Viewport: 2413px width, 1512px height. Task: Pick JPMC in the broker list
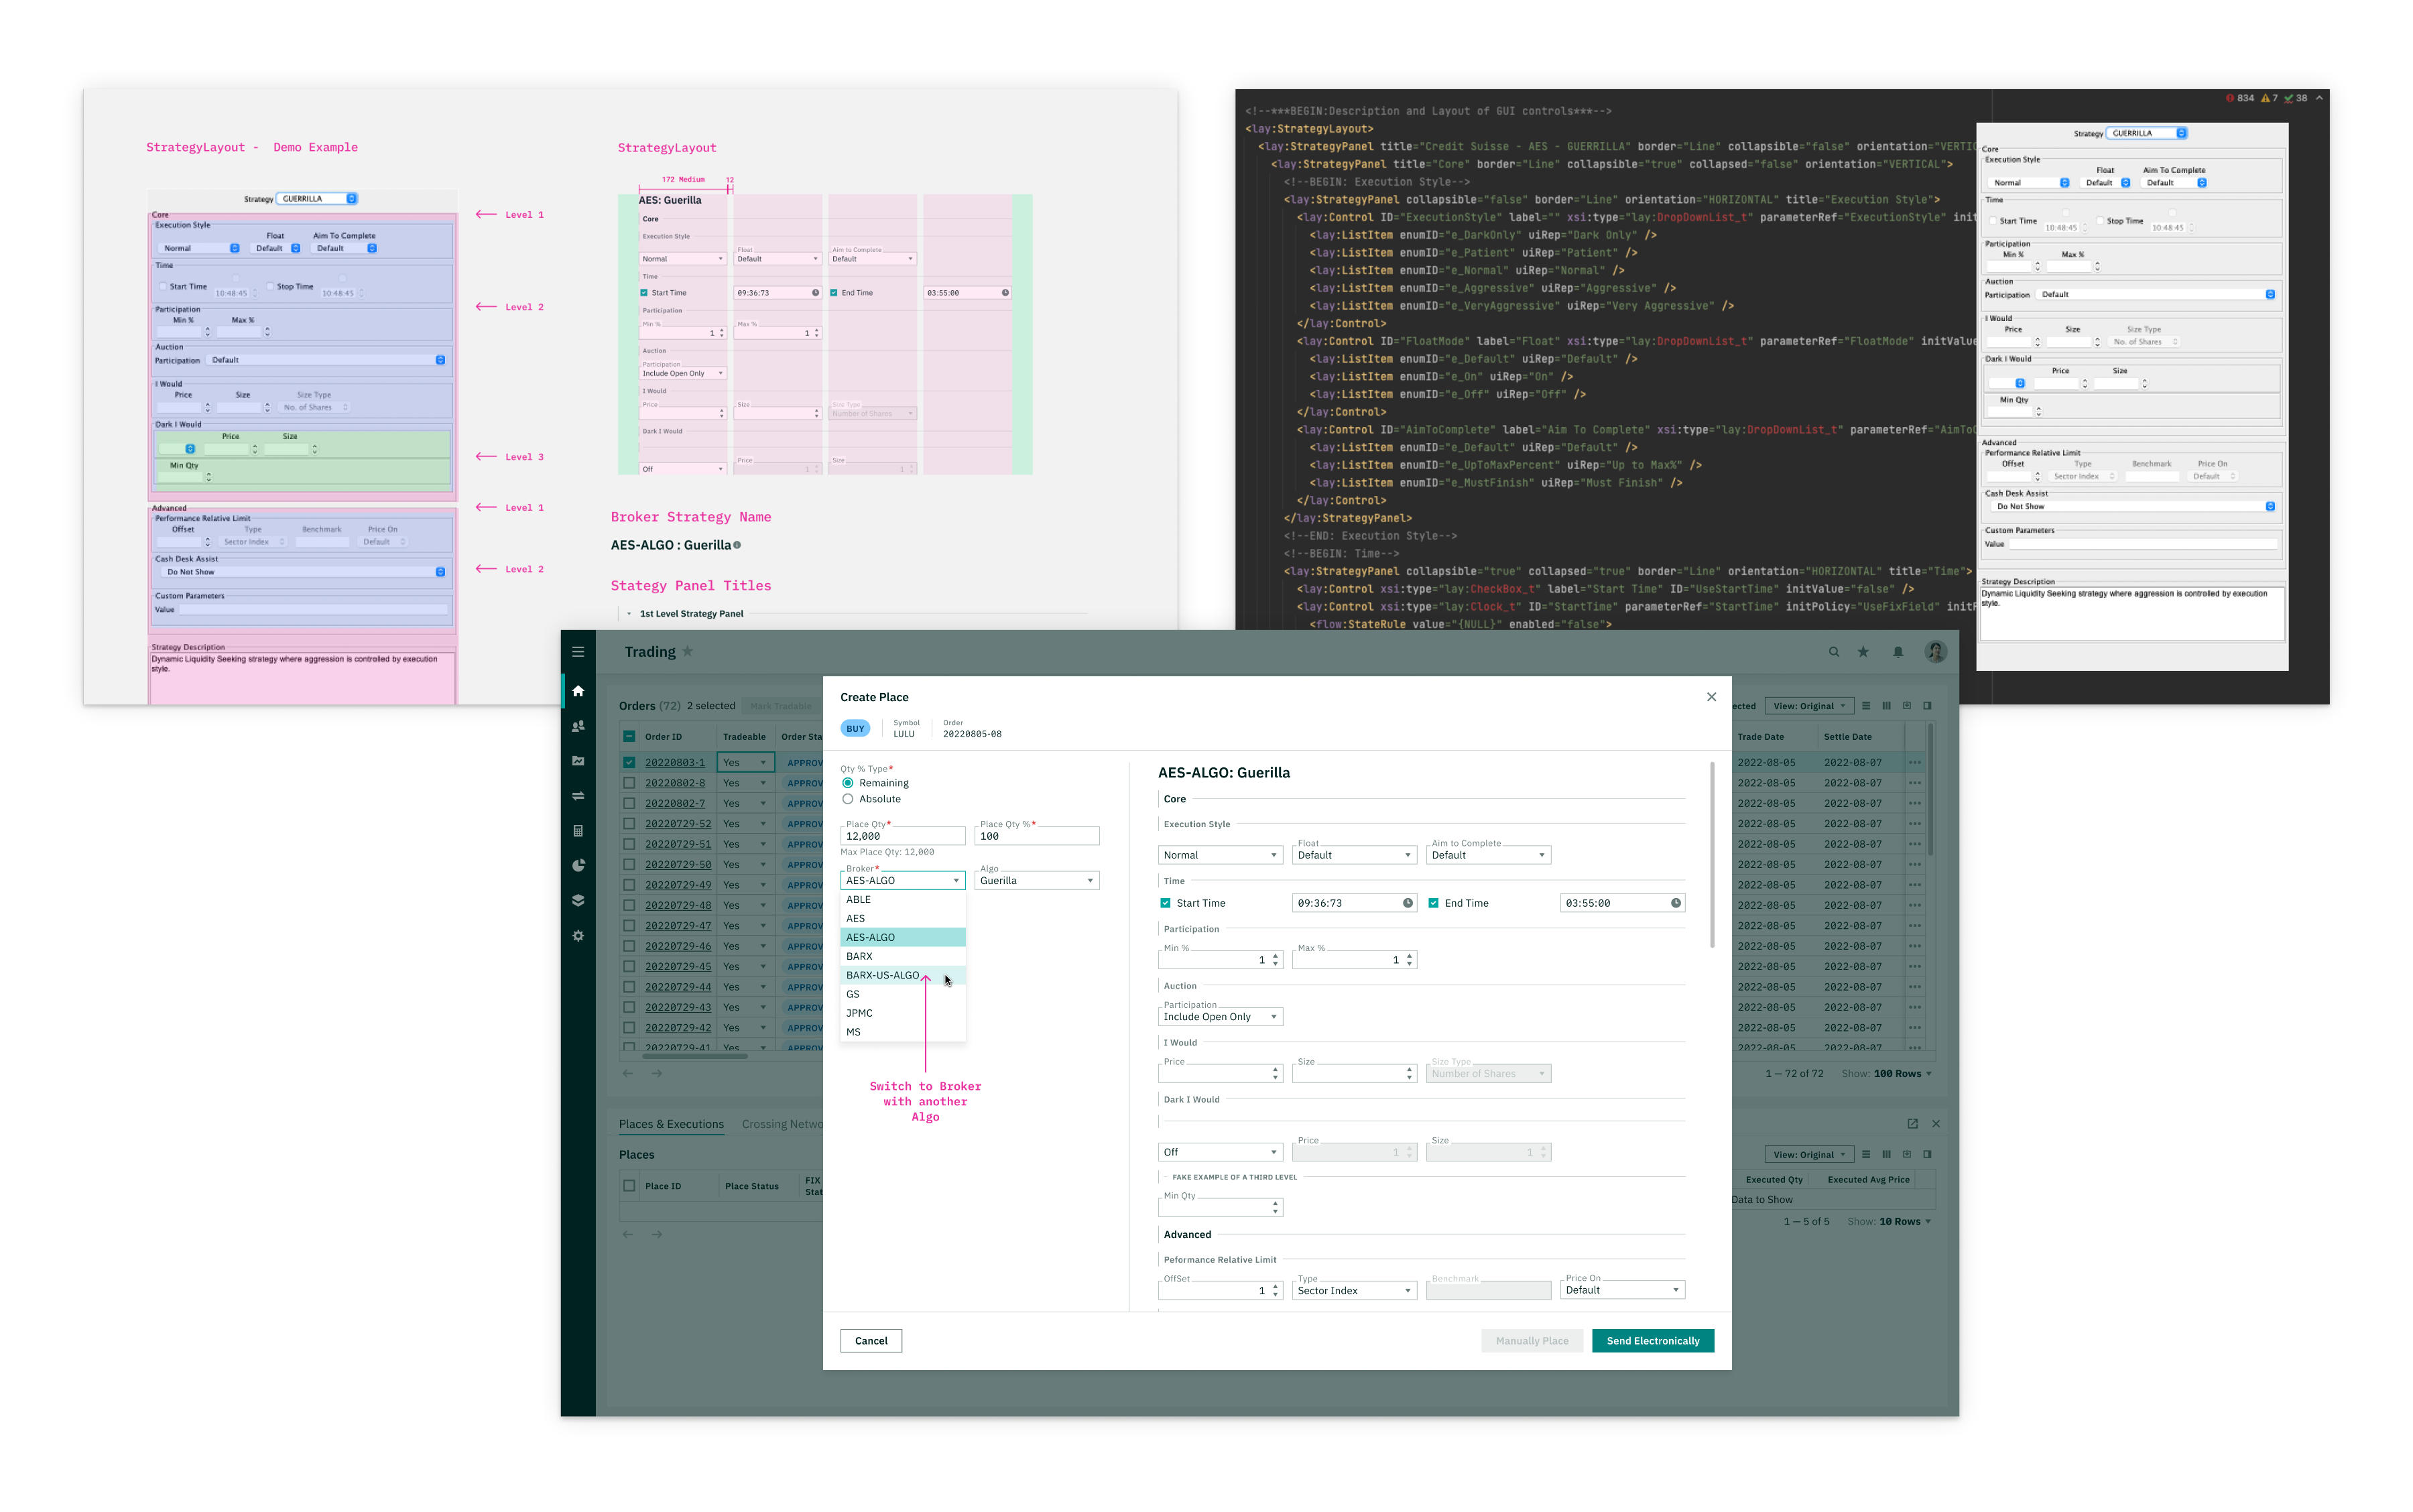(x=859, y=1013)
